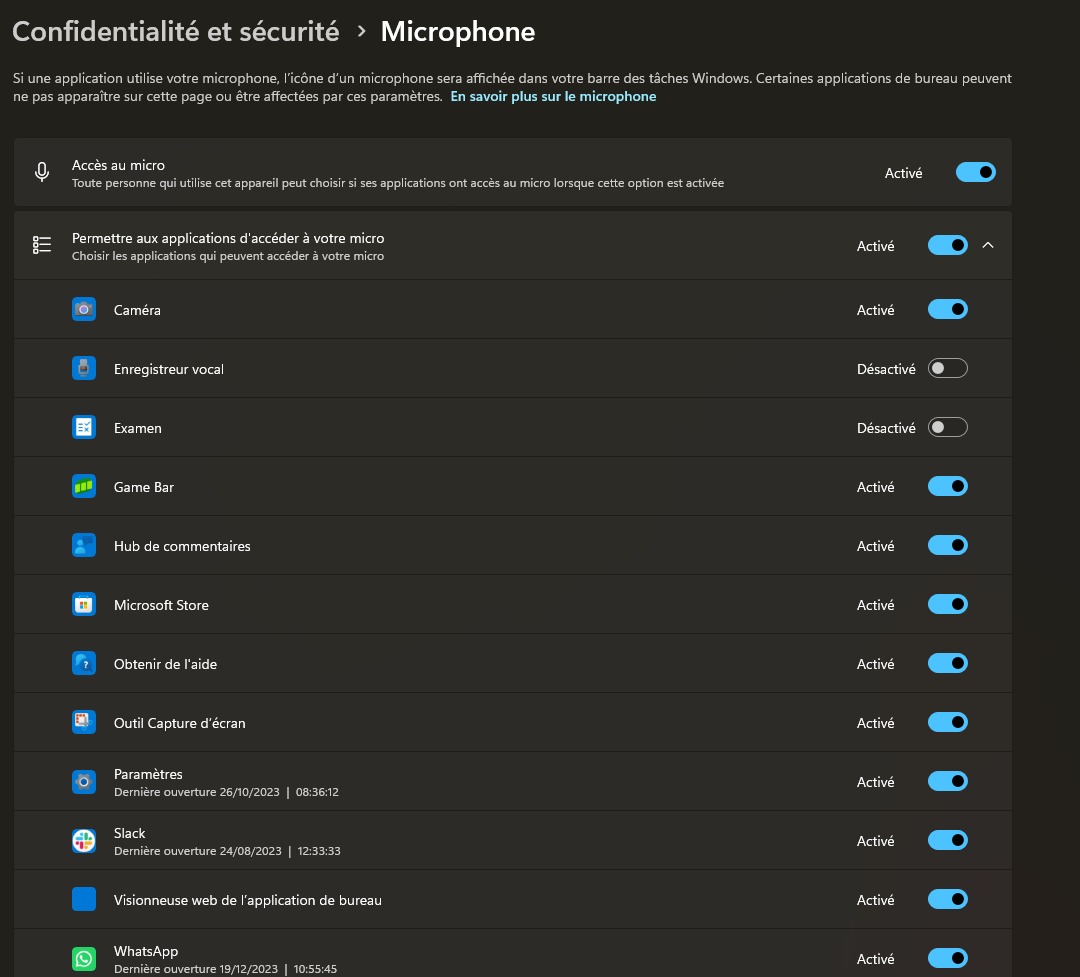Toggle off Obtenir de l'aide microphone access

tap(947, 664)
